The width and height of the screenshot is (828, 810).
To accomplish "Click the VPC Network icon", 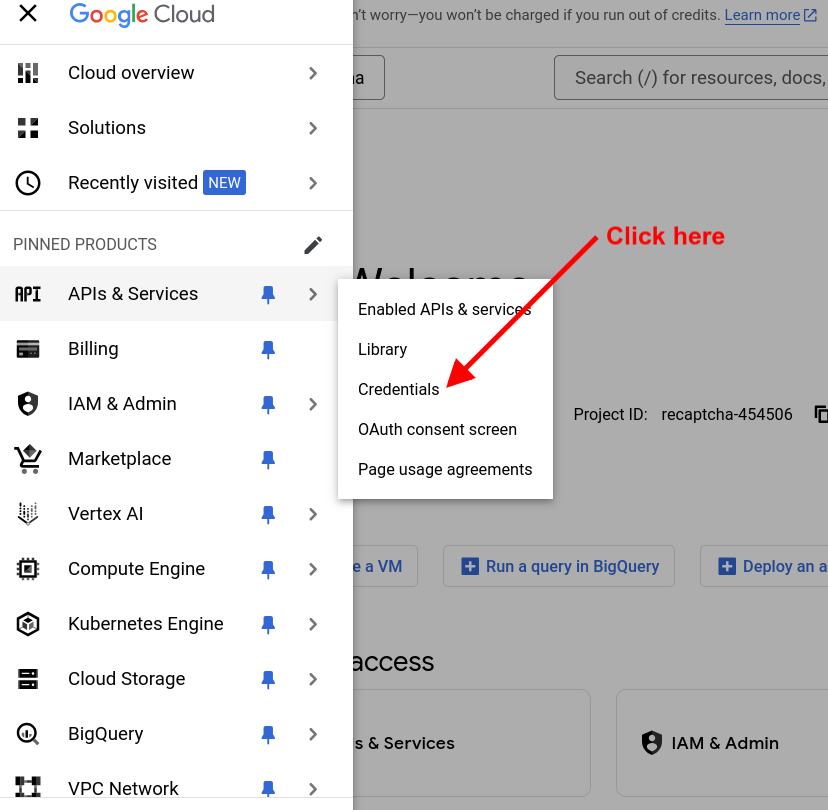I will [x=28, y=787].
